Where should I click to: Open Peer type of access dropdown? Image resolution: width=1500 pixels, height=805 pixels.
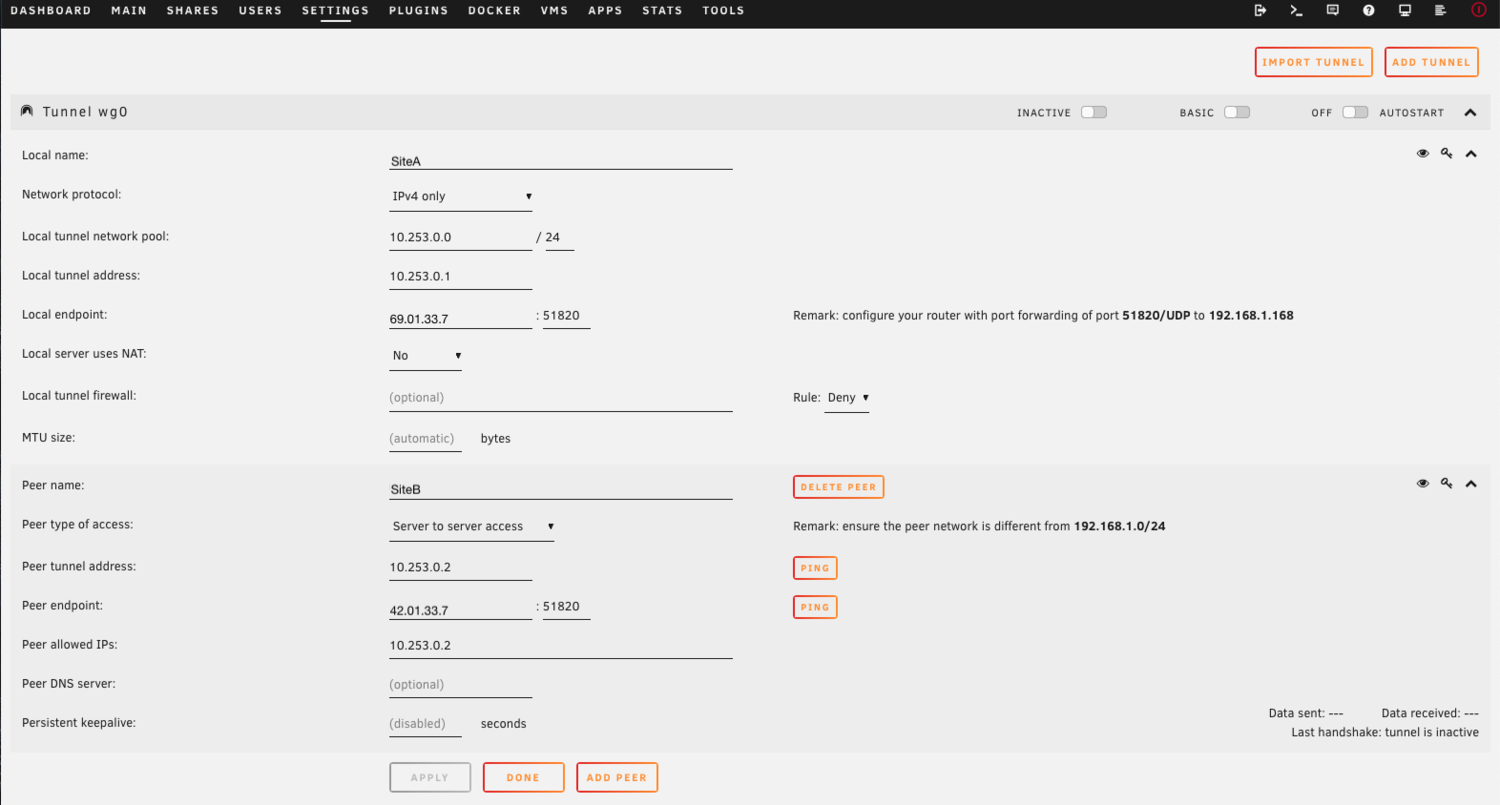(x=472, y=527)
